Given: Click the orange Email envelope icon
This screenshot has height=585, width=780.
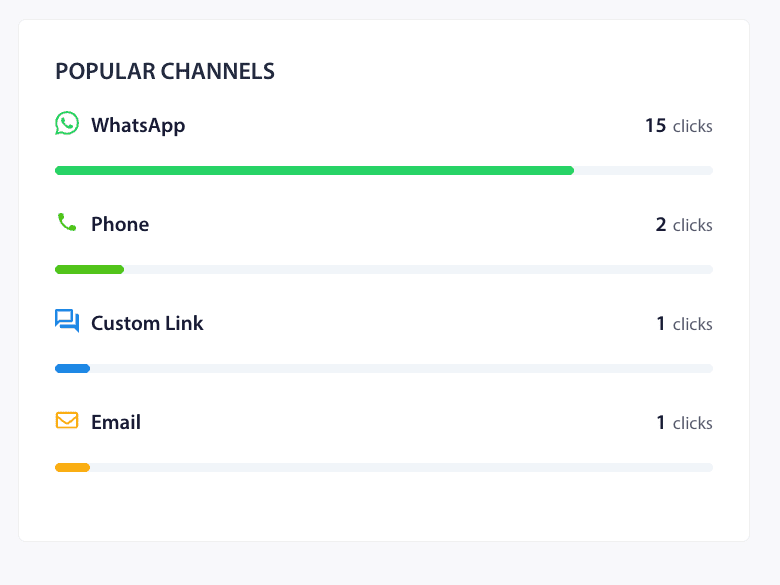Looking at the screenshot, I should pyautogui.click(x=67, y=421).
